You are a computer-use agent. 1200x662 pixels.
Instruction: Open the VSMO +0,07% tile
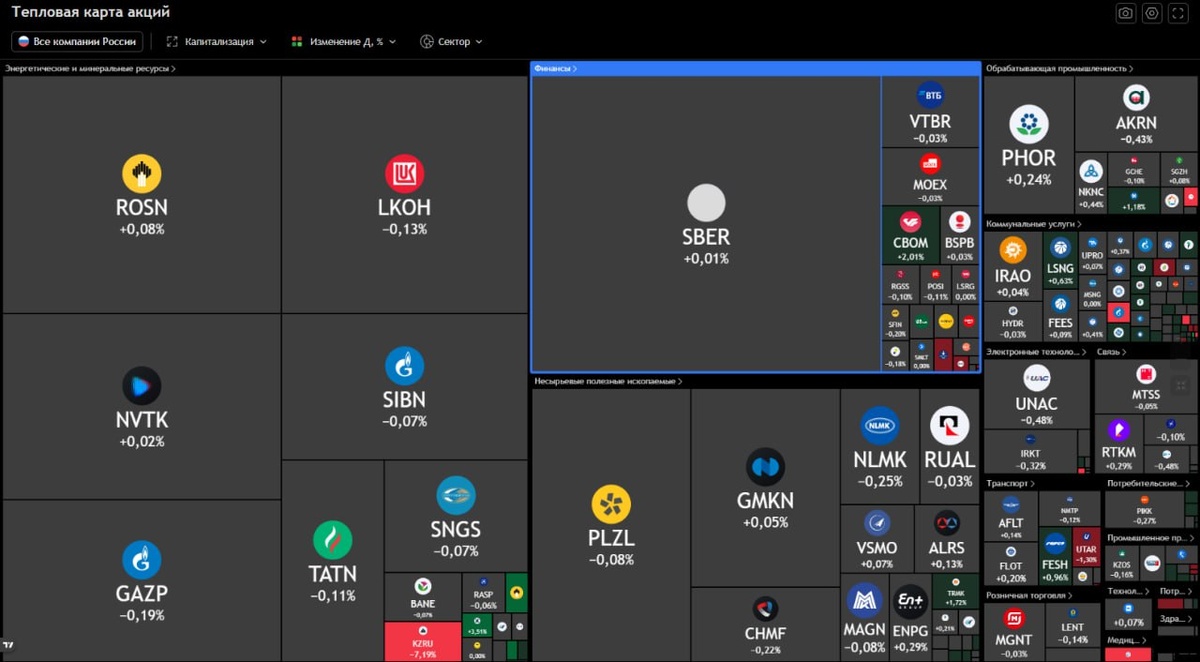(x=876, y=539)
